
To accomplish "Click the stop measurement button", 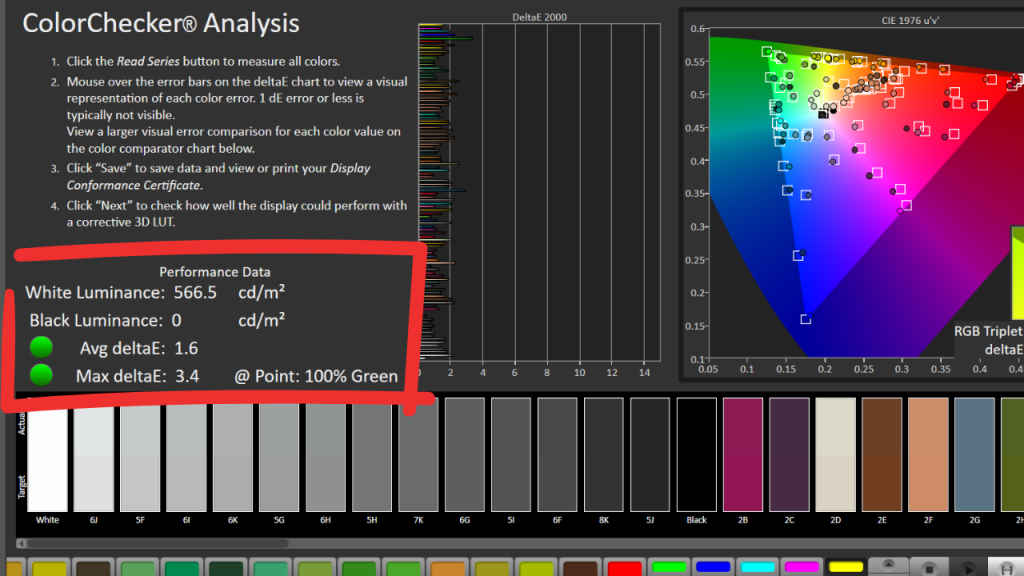I will 929,568.
